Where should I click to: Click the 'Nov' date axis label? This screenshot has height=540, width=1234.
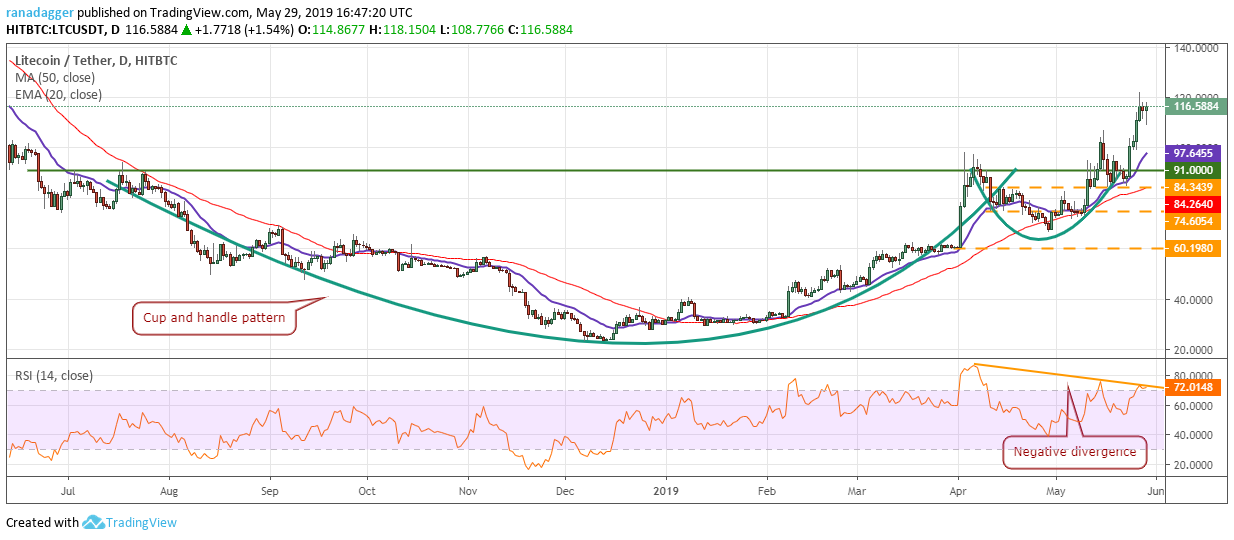pos(467,491)
